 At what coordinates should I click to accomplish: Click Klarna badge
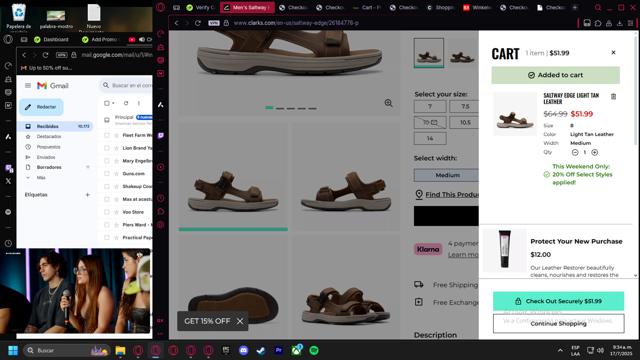point(428,249)
